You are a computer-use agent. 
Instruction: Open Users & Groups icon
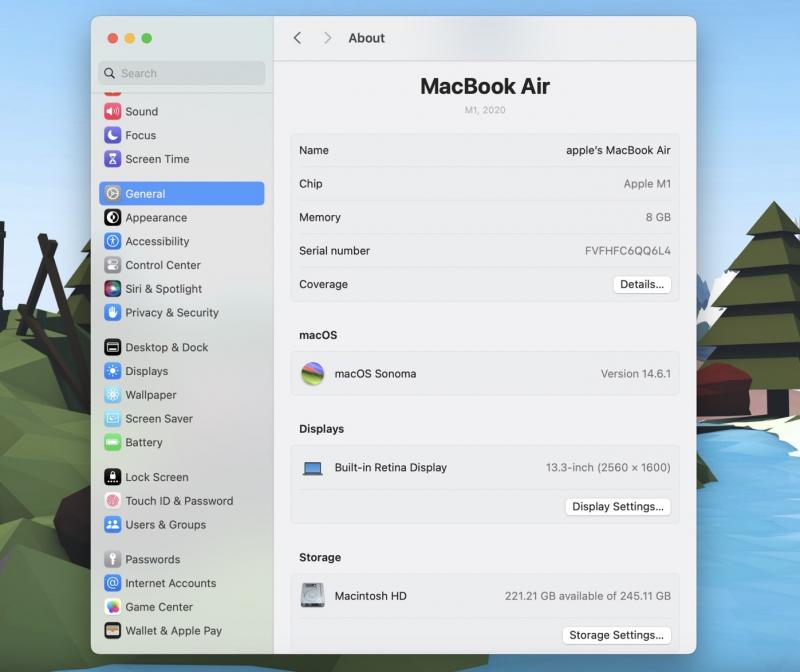click(113, 525)
